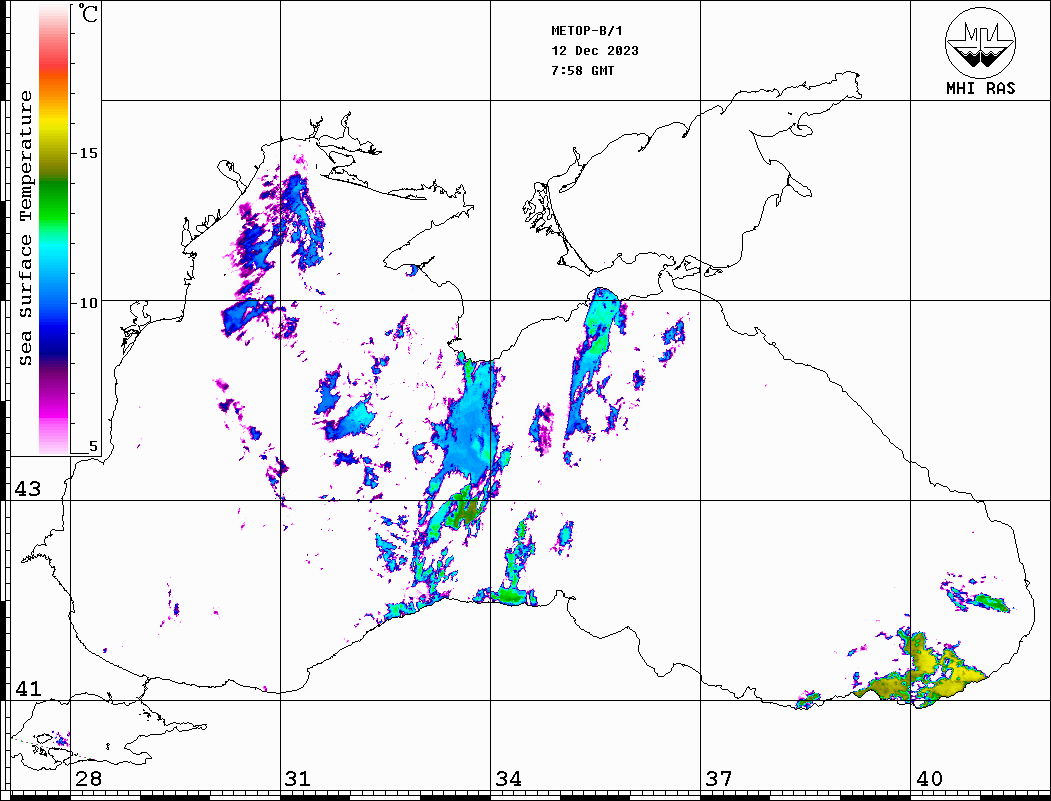Click longitude label 40

(929, 779)
